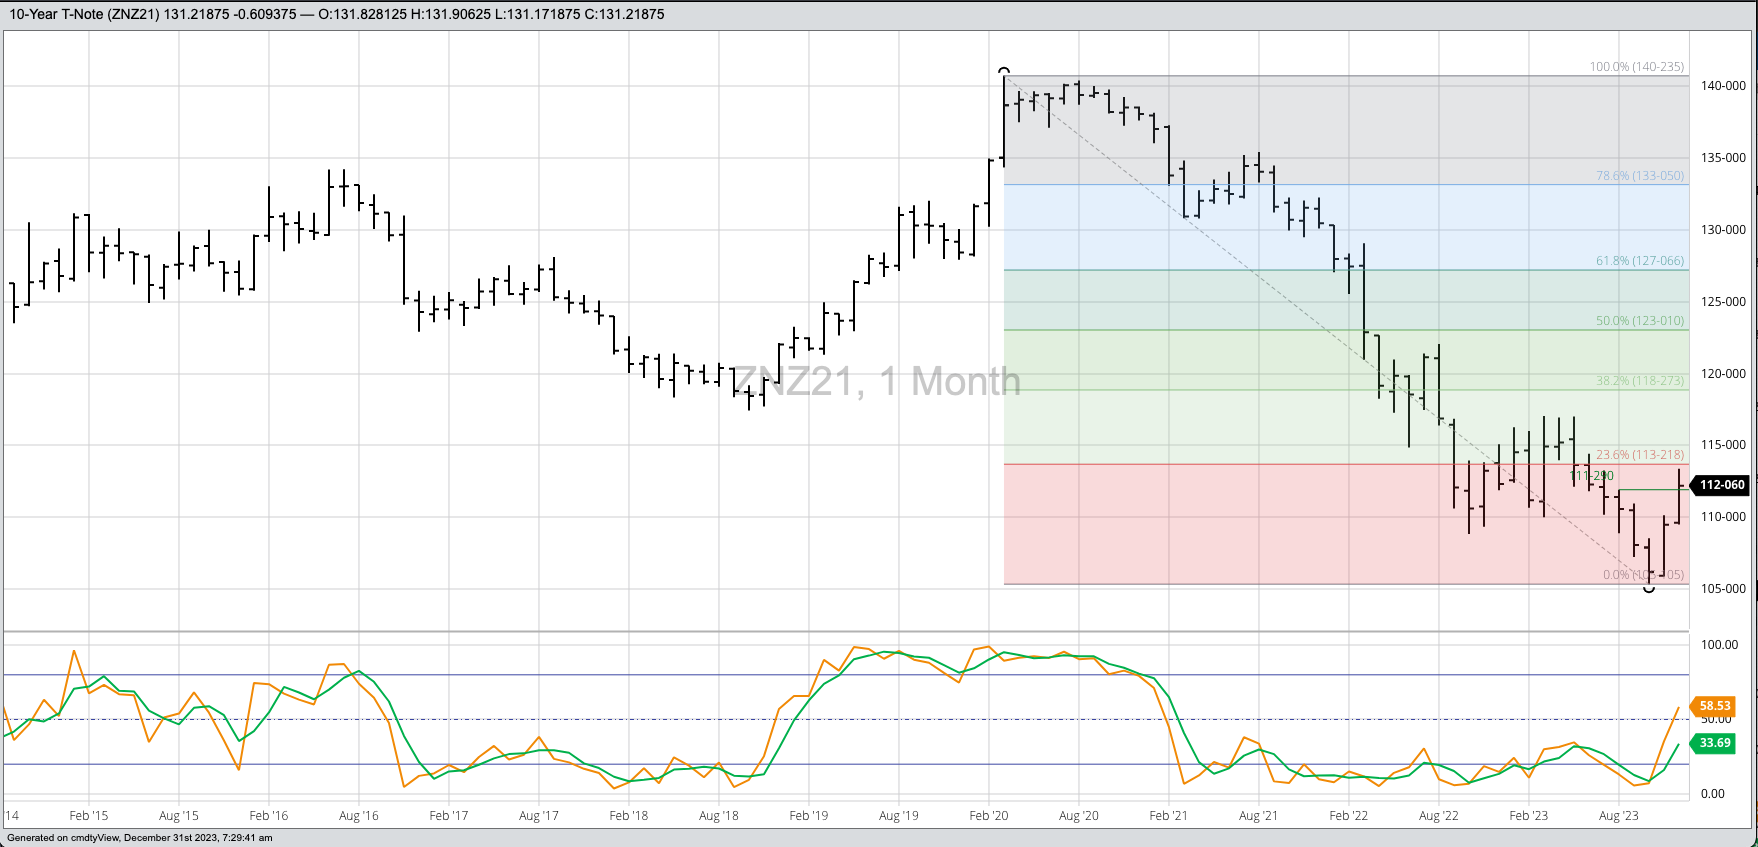Click the 61.8% (127-066) Fibonacci label
Screen dimensions: 1758x847
pos(1639,261)
